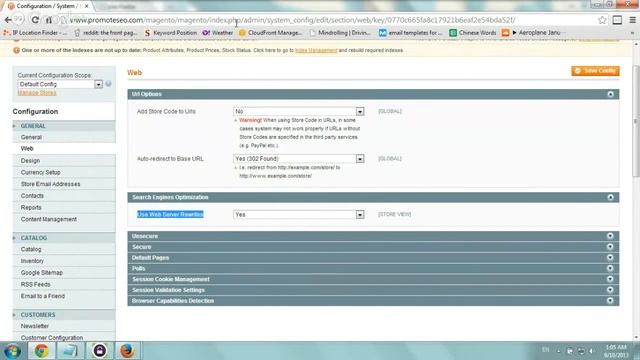The width and height of the screenshot is (640, 360).
Task: Click the page vertical scrollbar
Action: [636, 122]
